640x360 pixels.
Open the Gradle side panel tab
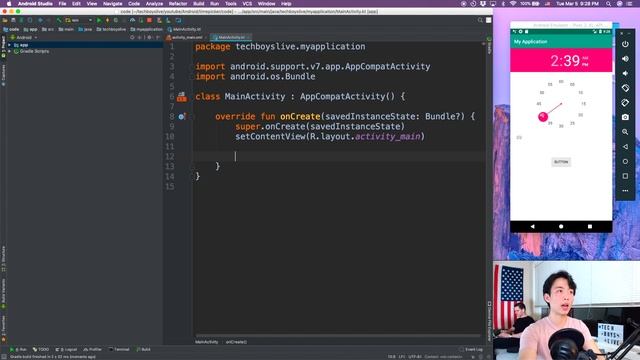click(489, 46)
